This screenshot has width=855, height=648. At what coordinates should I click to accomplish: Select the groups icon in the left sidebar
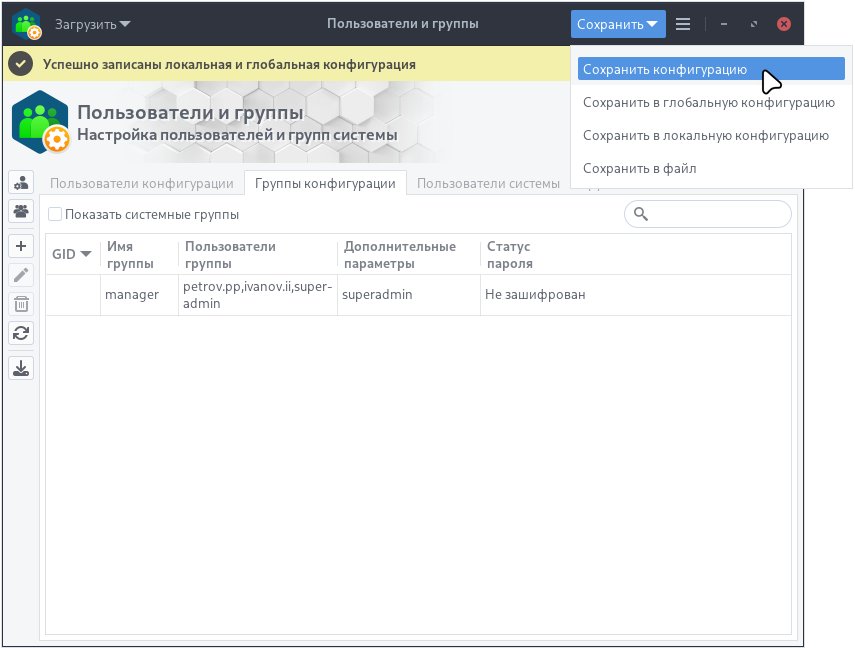click(20, 211)
